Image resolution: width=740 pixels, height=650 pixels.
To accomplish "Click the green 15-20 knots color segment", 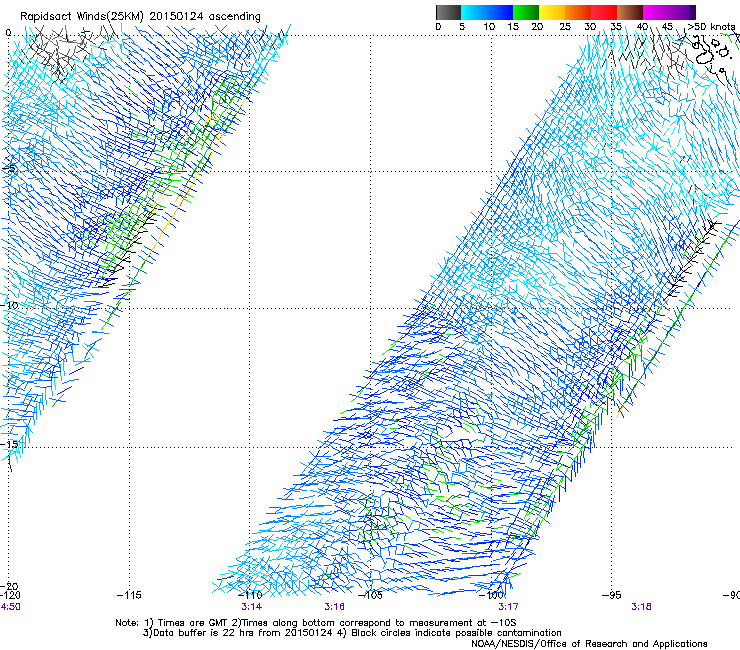I will coord(526,12).
